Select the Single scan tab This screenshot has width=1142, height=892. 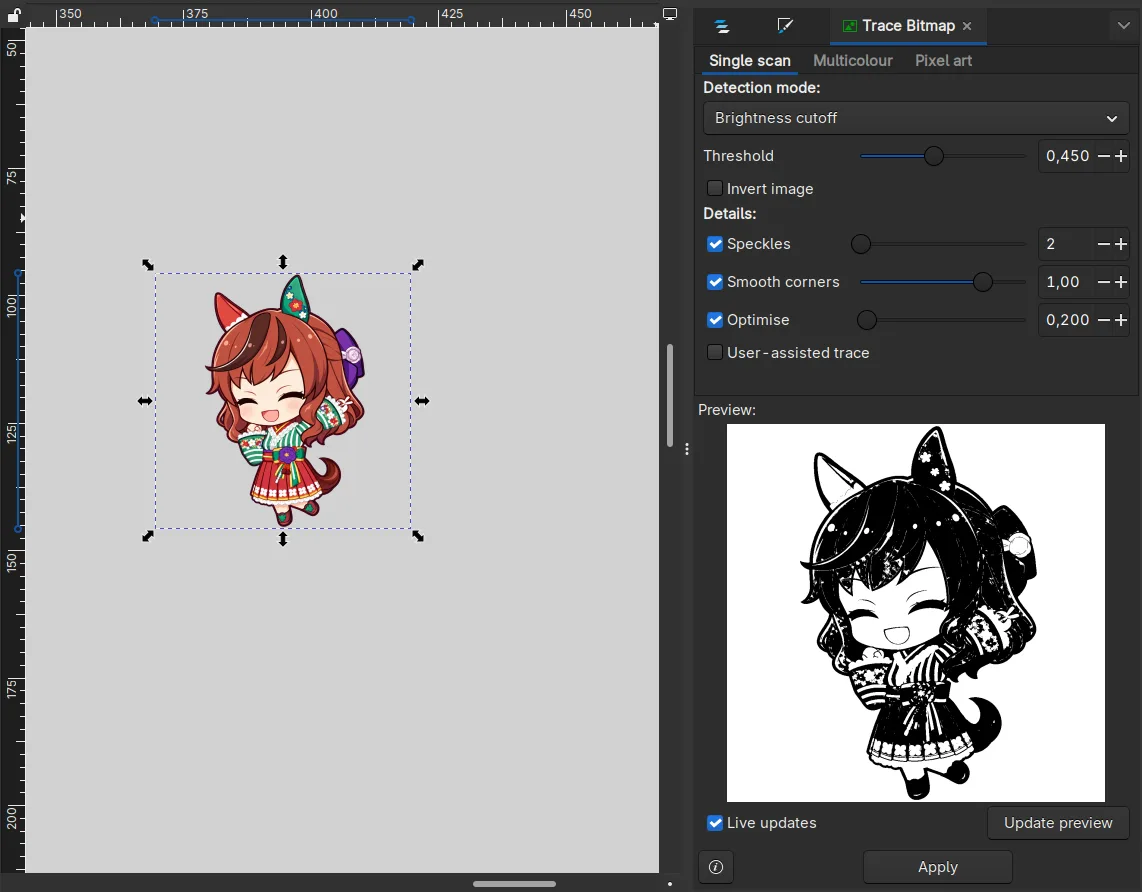pyautogui.click(x=749, y=60)
